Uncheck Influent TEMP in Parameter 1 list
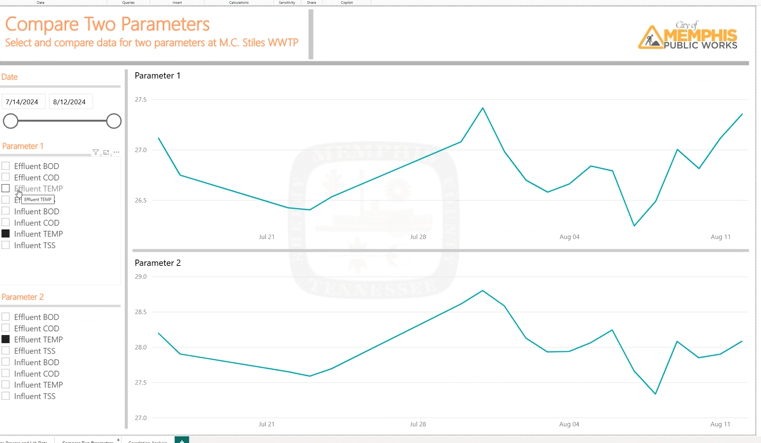This screenshot has height=443, width=761. [6, 234]
